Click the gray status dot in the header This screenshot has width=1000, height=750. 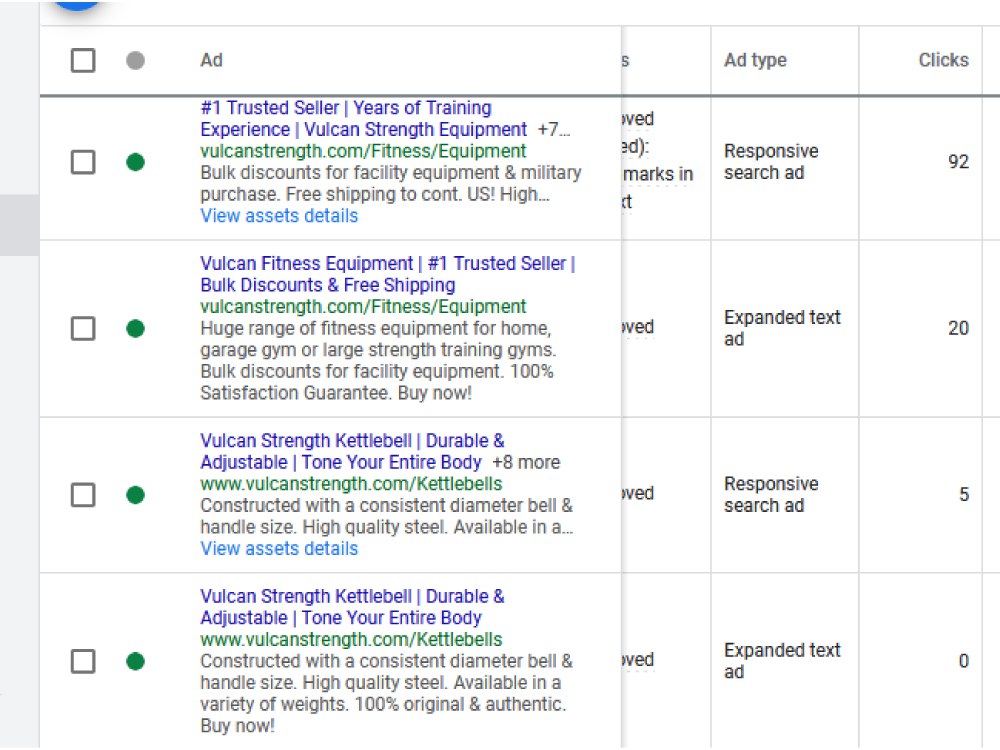pos(135,61)
